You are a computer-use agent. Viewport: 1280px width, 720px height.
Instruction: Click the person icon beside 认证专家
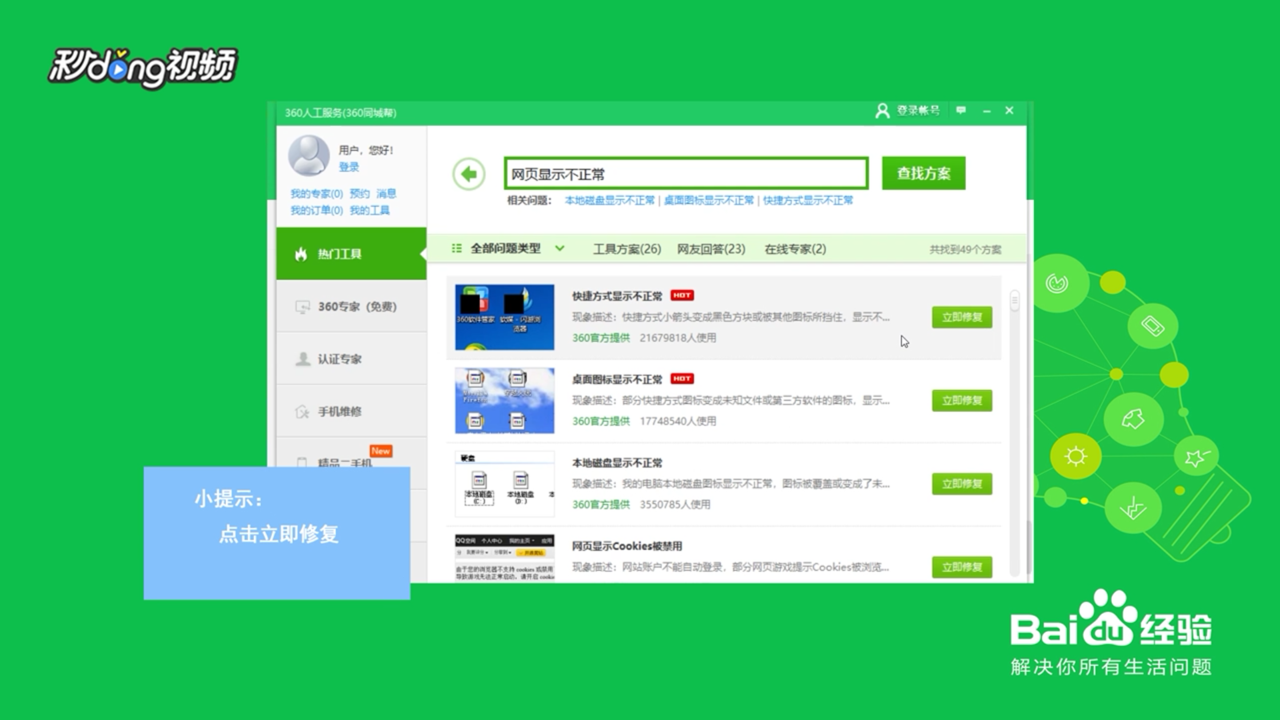[x=302, y=359]
